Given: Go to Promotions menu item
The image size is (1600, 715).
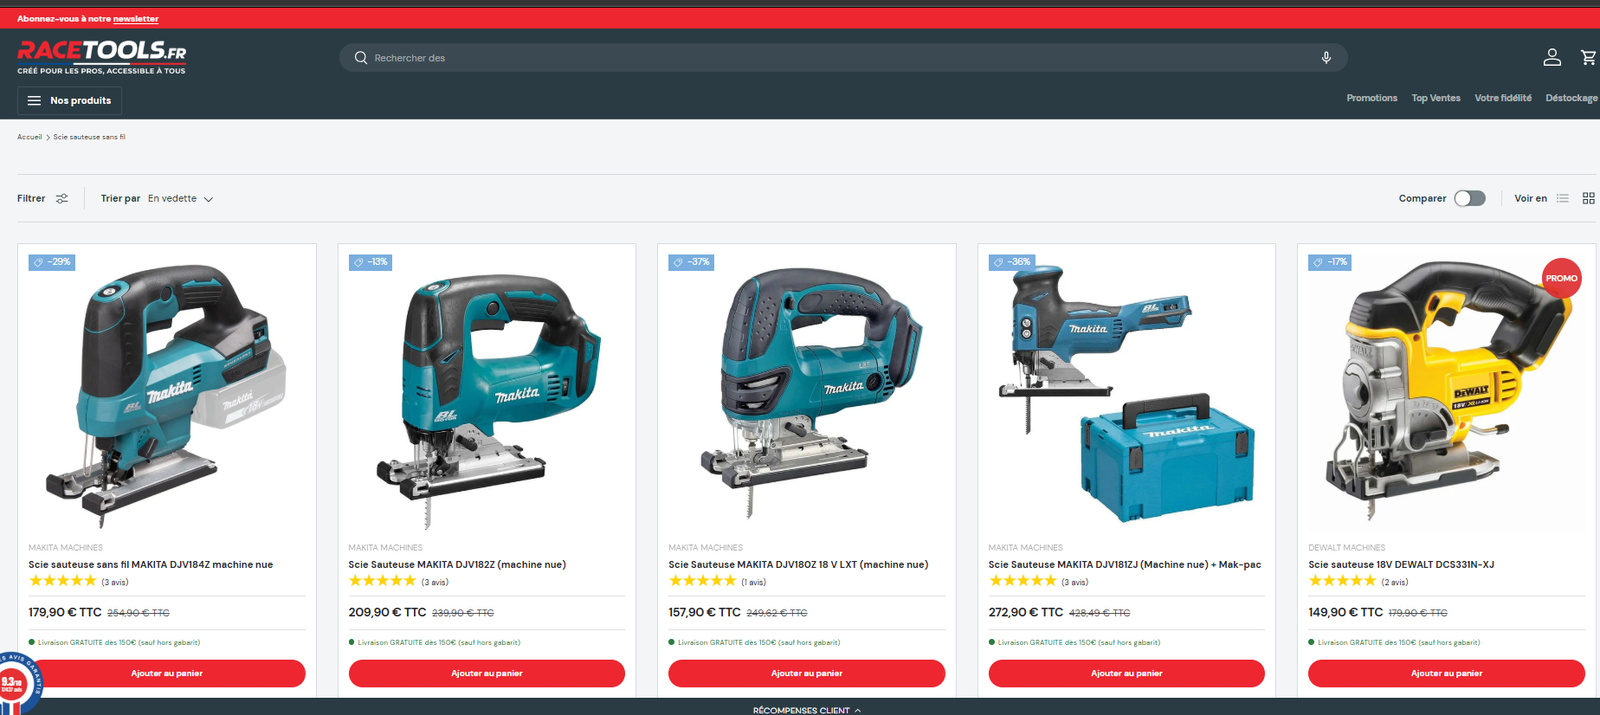Looking at the screenshot, I should [x=1371, y=98].
